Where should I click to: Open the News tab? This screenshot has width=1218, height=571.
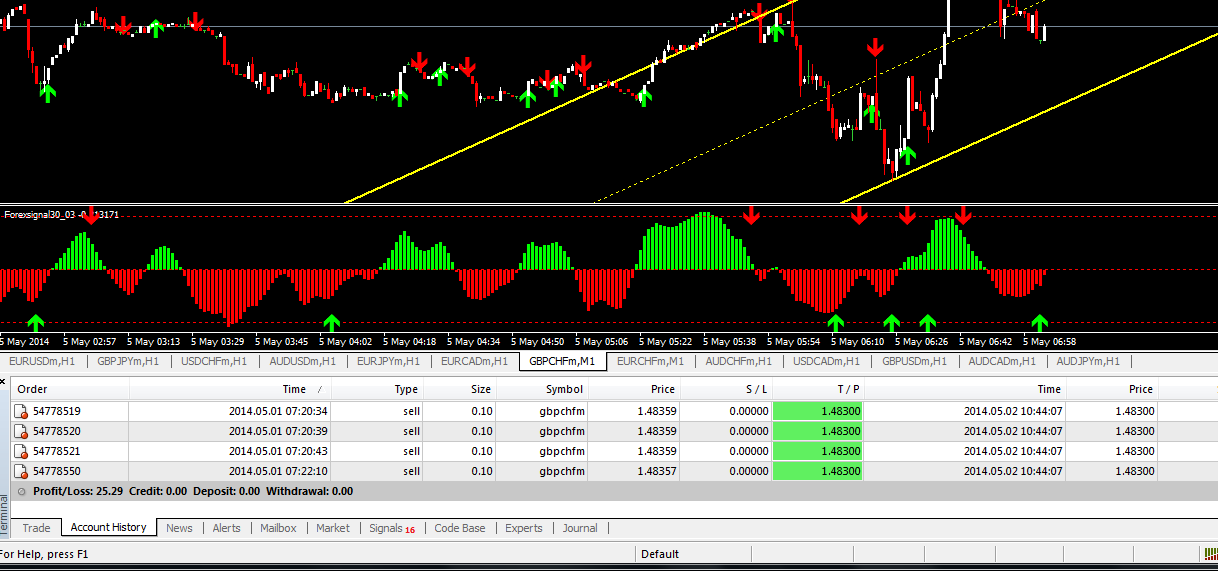pyautogui.click(x=179, y=528)
